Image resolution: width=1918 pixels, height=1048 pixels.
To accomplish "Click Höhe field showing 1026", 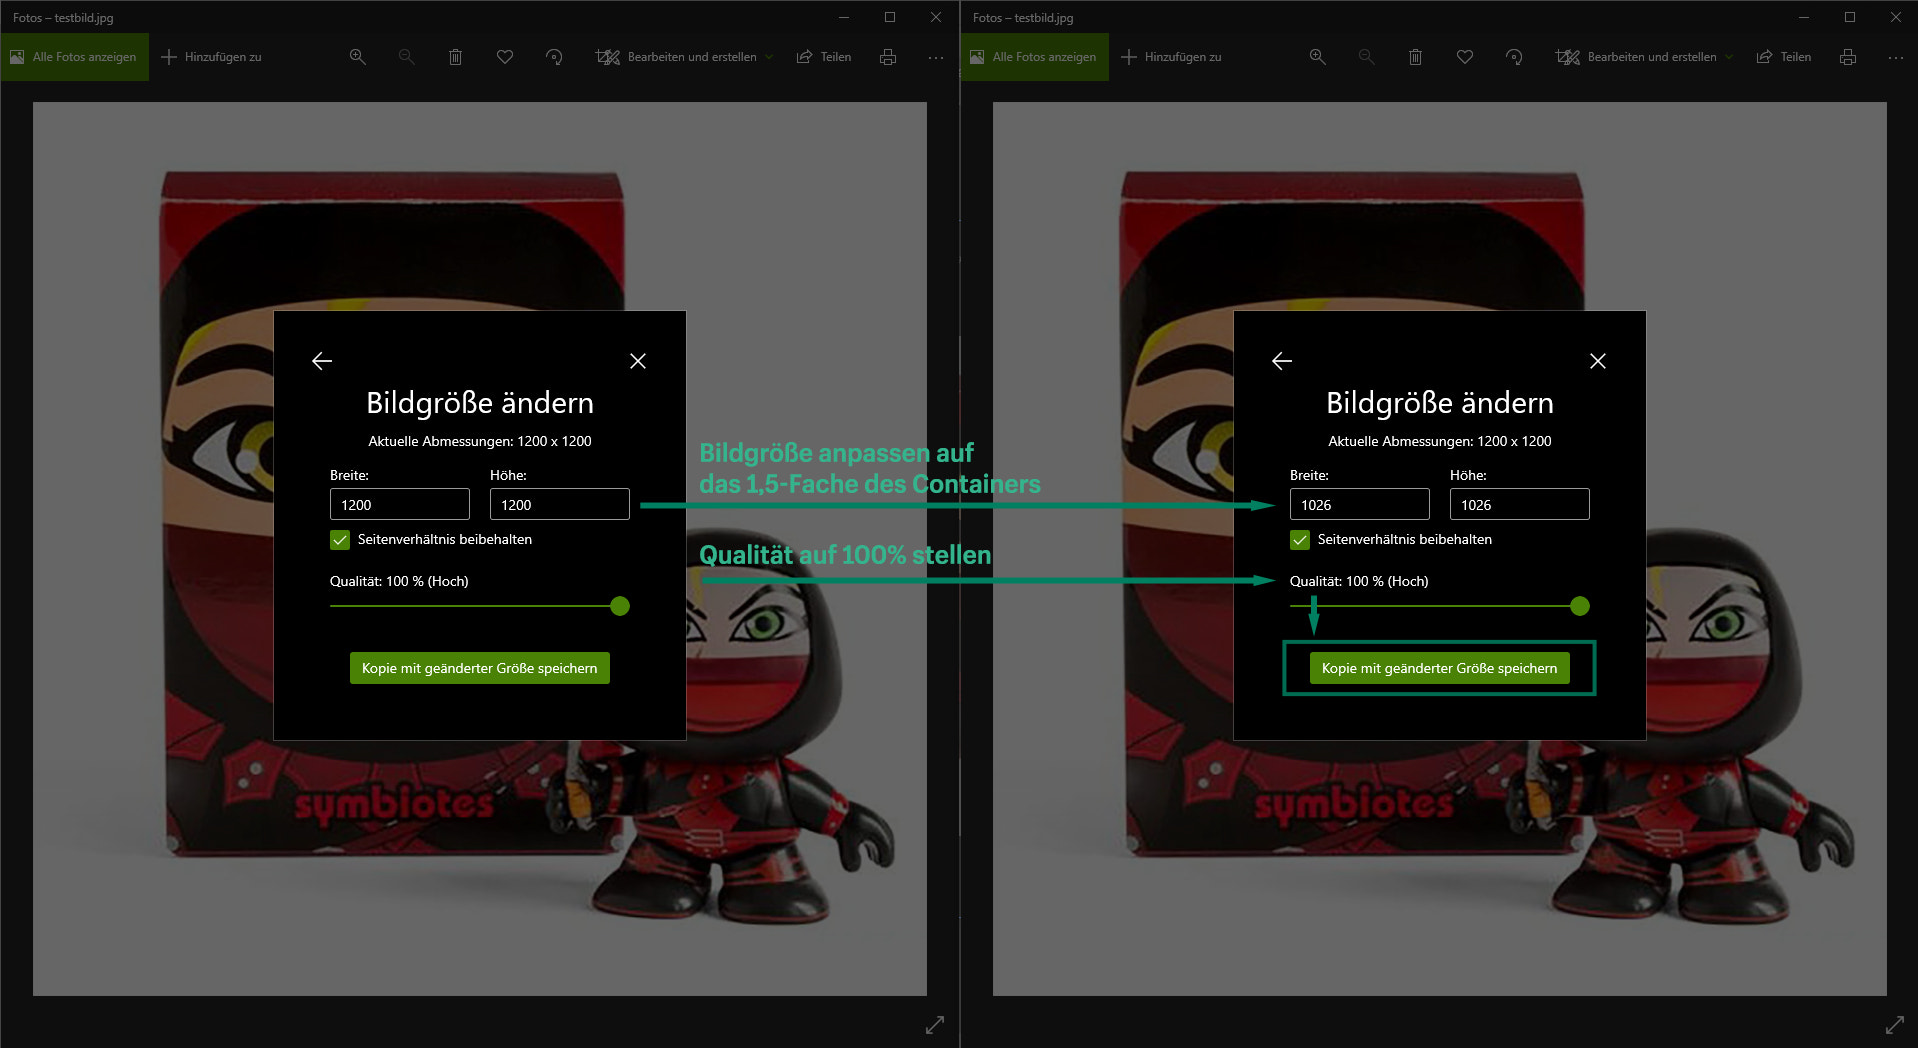I will point(1519,504).
